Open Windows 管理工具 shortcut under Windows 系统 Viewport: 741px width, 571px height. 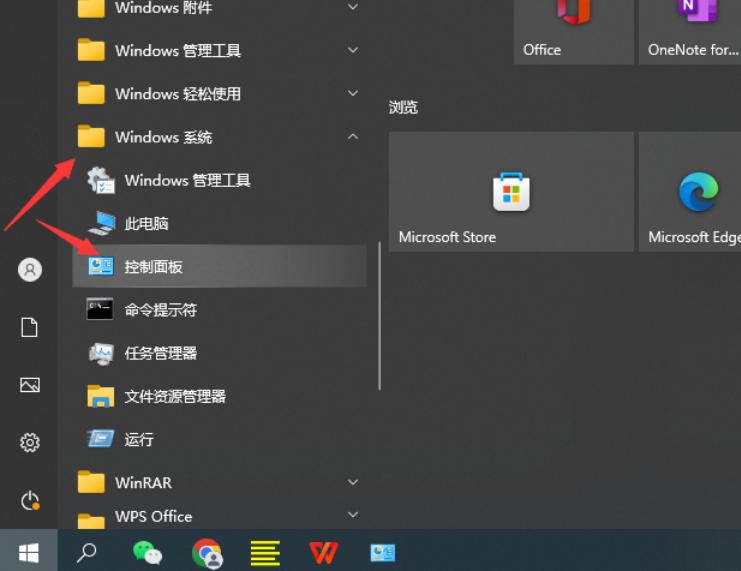click(220, 180)
